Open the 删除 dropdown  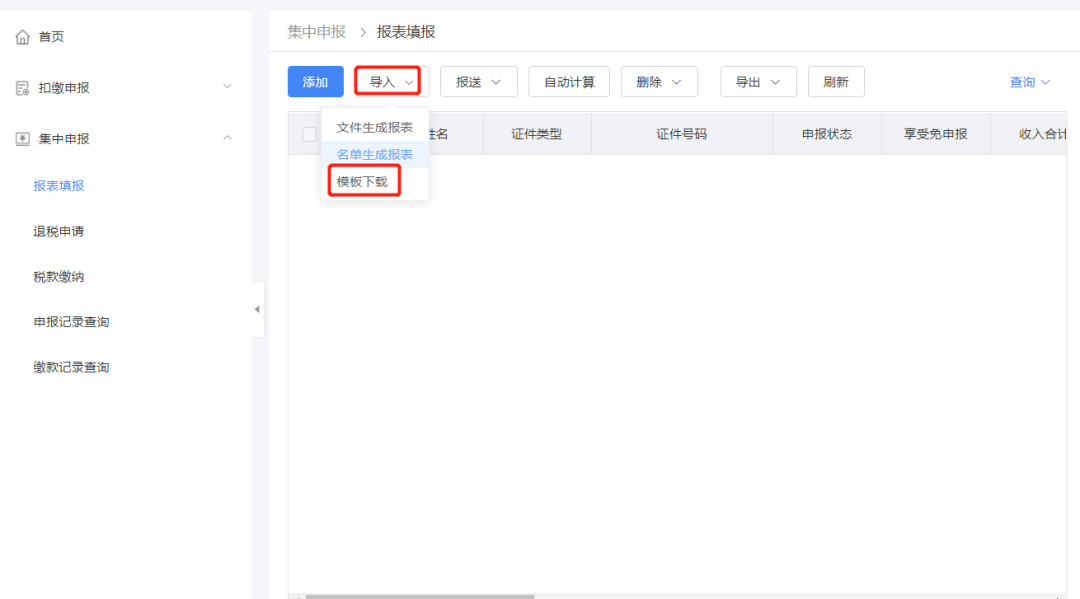(659, 82)
